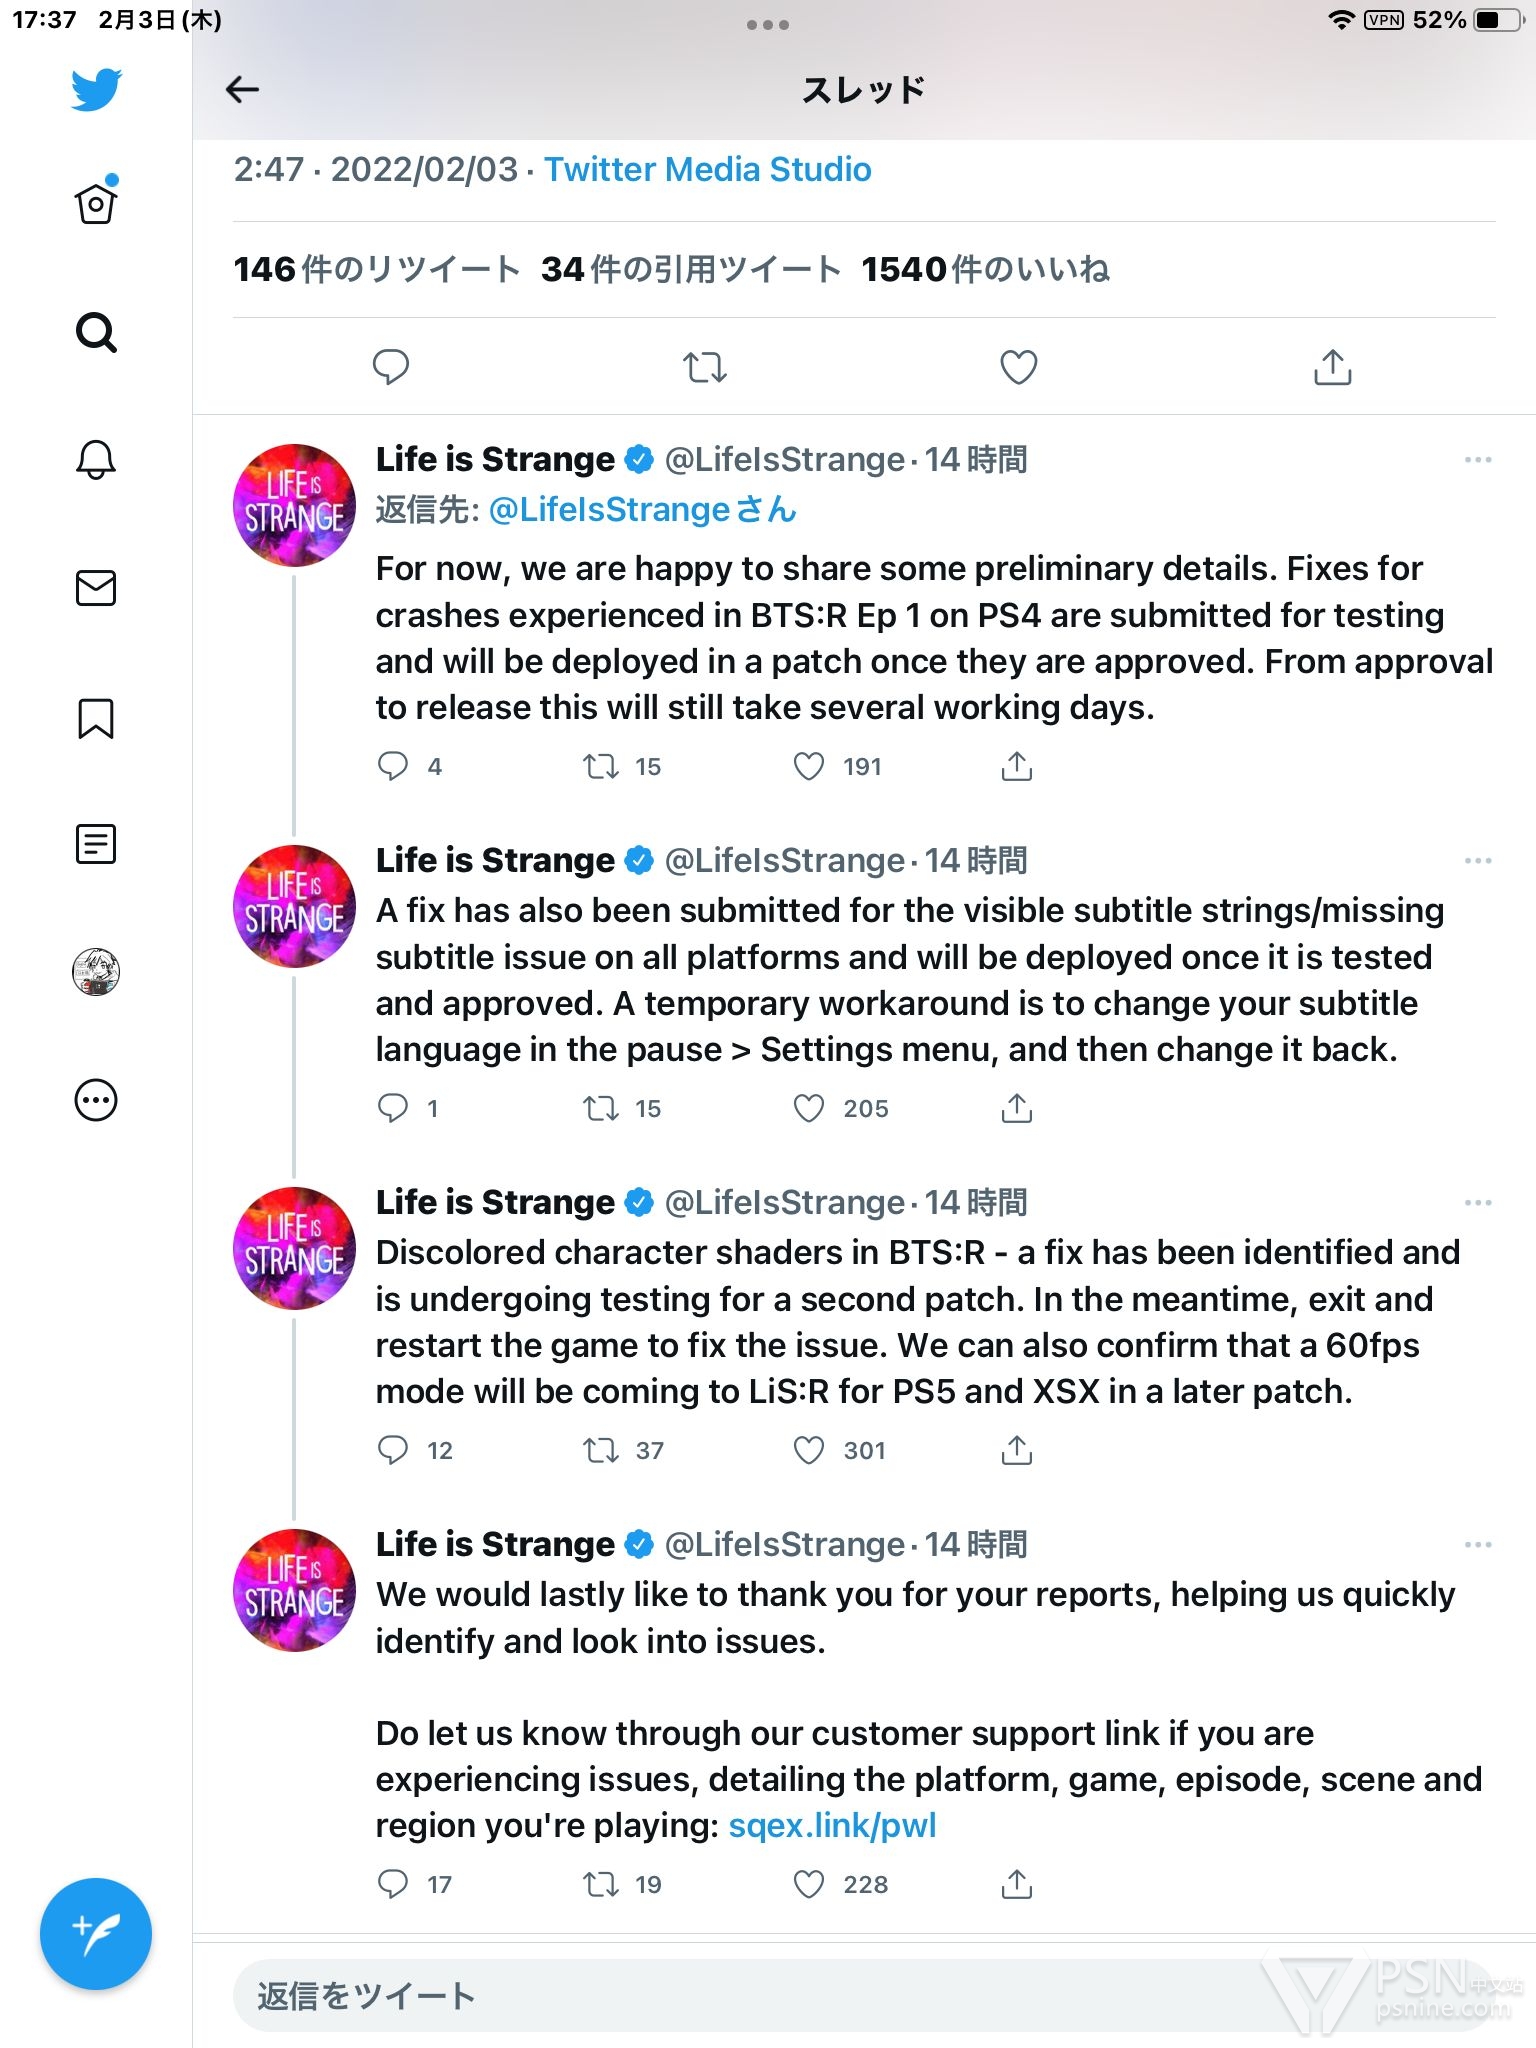This screenshot has height=2048, width=1536.
Task: Open the Twitter Media Studio link
Action: pos(707,170)
